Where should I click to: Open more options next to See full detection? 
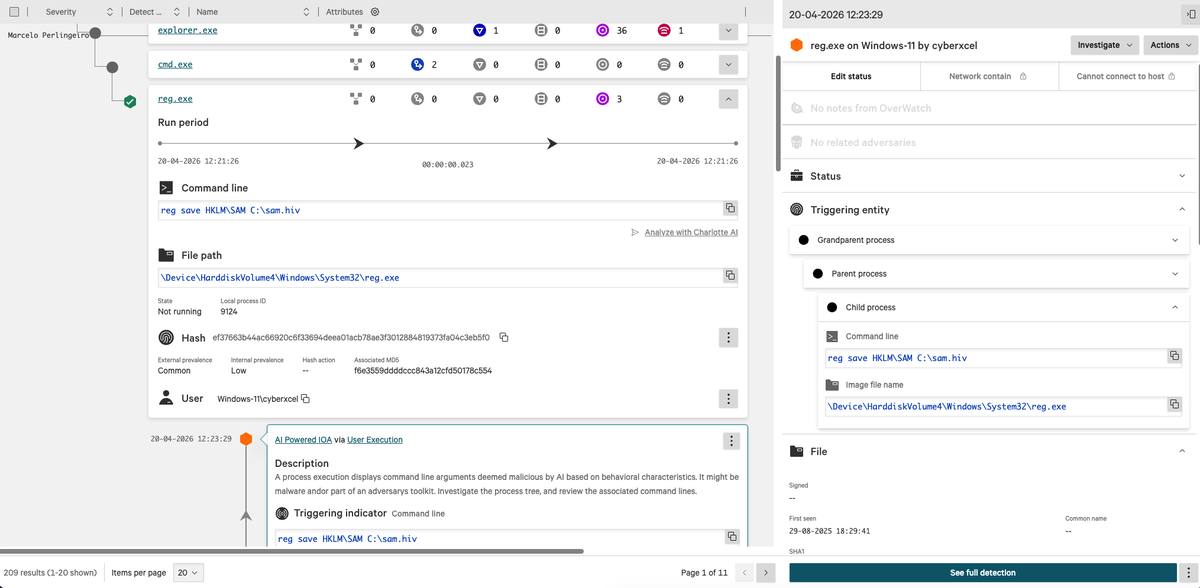[x=1188, y=572]
